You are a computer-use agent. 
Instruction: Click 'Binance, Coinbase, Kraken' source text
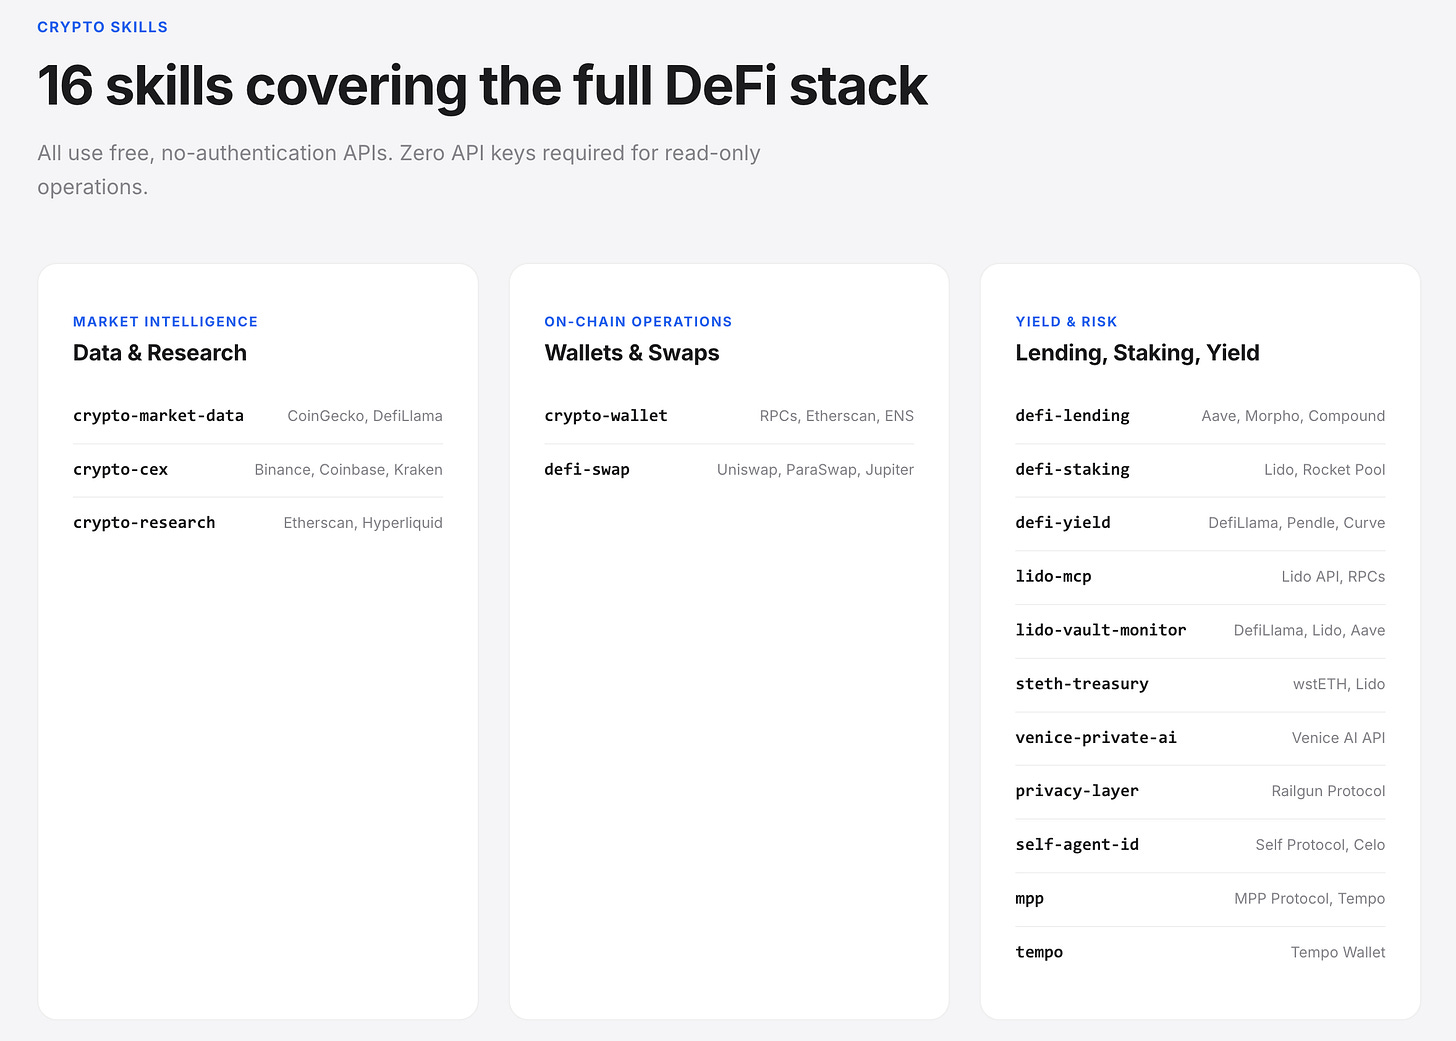[x=349, y=470]
